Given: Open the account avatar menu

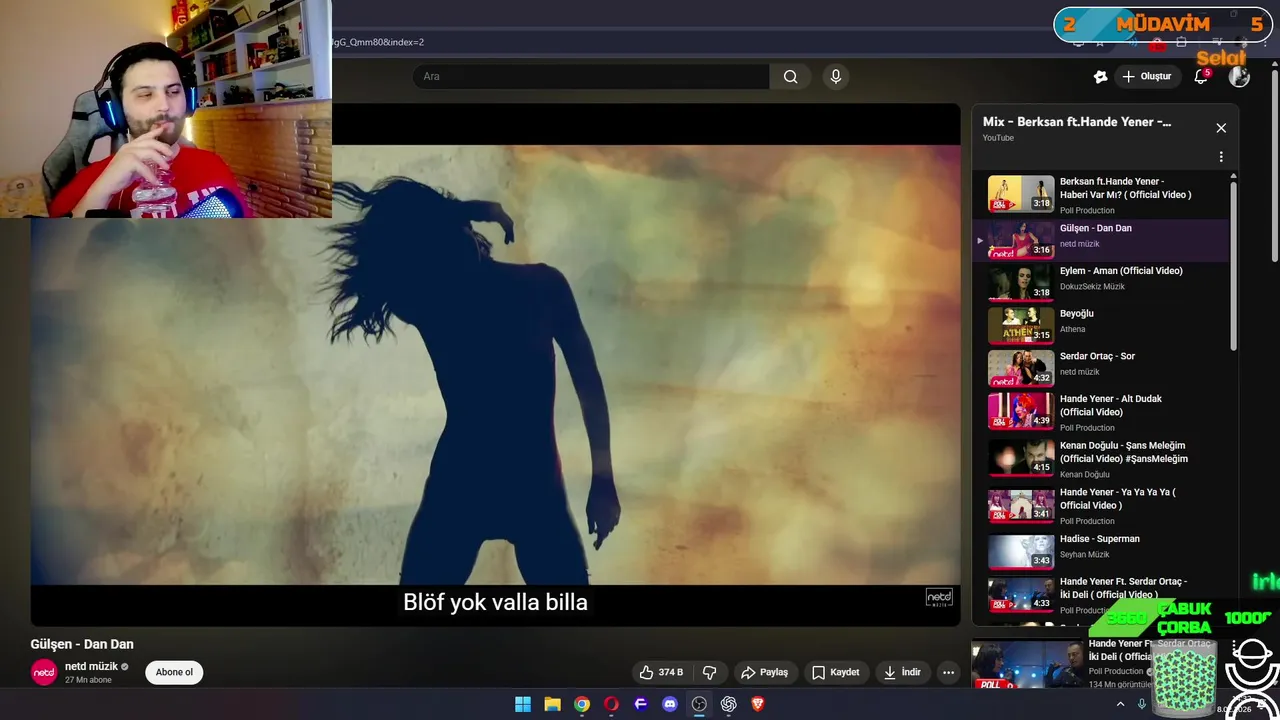Looking at the screenshot, I should click(1239, 76).
